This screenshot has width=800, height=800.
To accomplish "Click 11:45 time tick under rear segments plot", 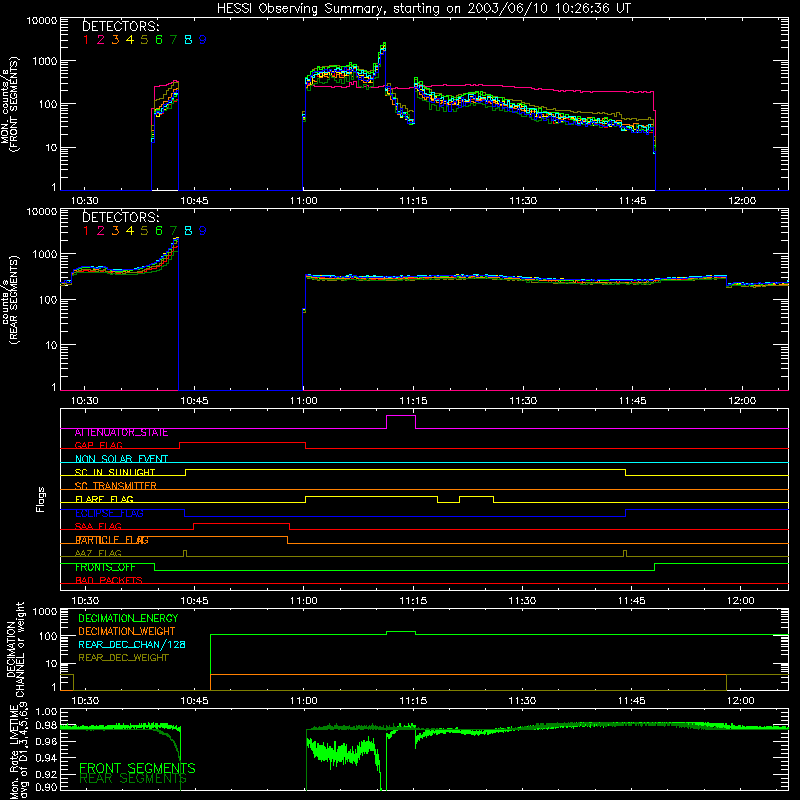I will pos(633,401).
